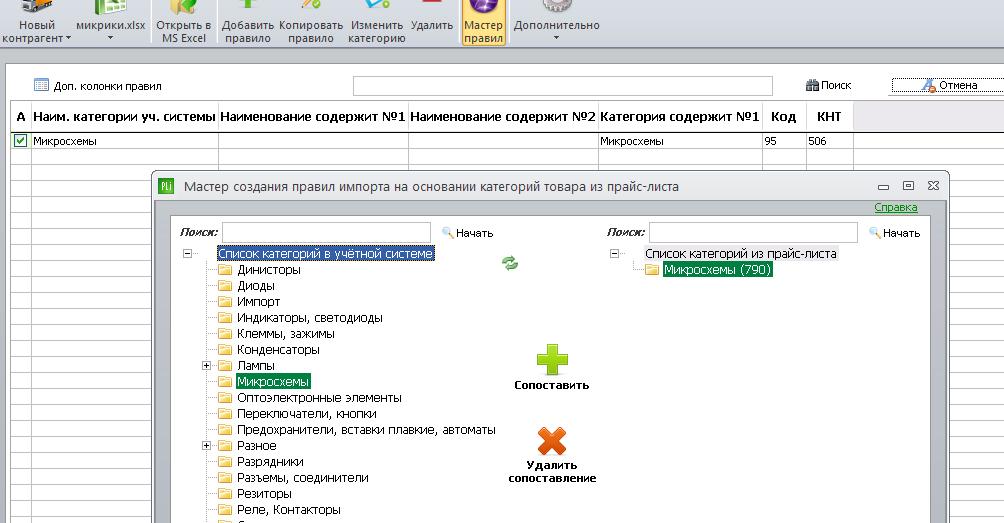Image resolution: width=1004 pixels, height=523 pixels.
Task: Uncheck the Микросхемы rule checkbox
Action: [20, 141]
